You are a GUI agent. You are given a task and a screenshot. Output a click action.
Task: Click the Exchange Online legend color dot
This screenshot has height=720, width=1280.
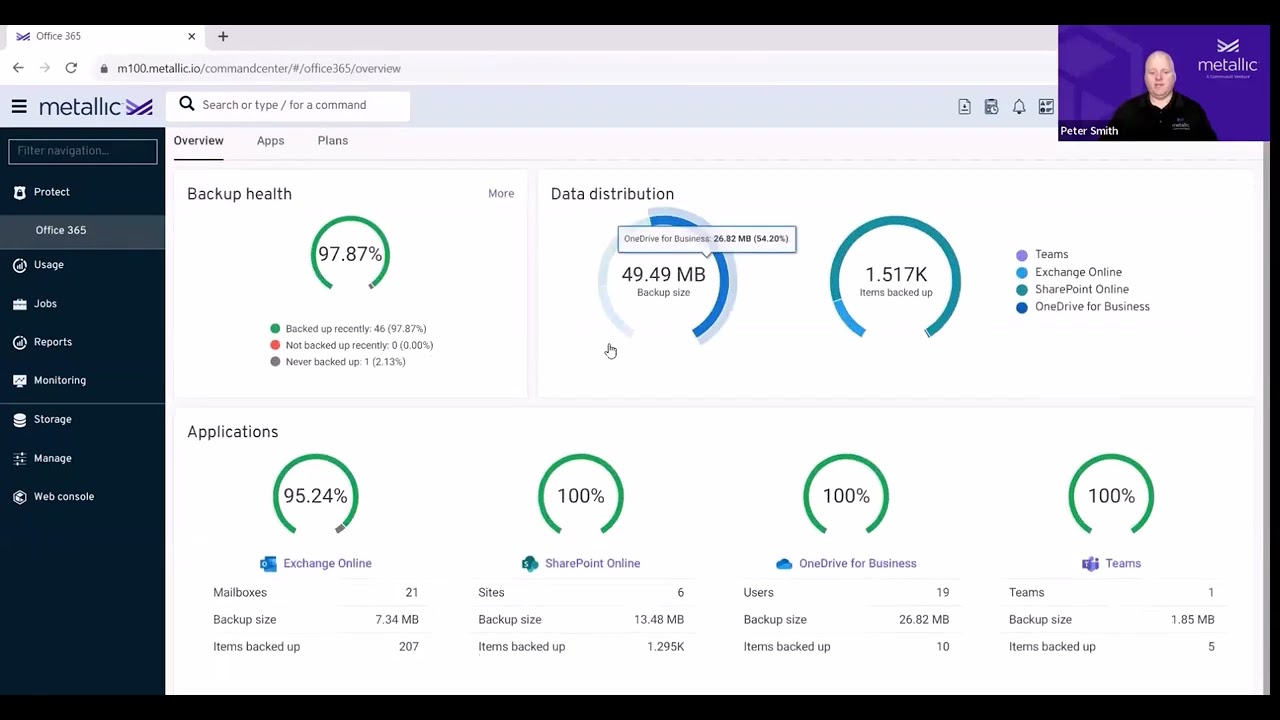coord(1022,272)
